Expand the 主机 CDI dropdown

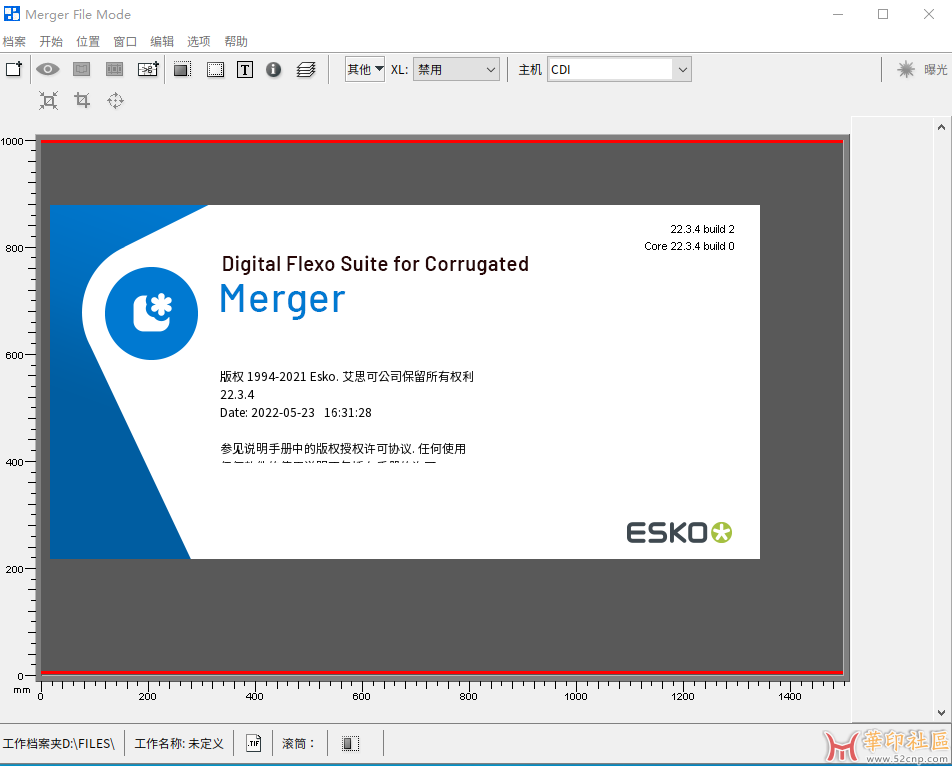coord(619,69)
